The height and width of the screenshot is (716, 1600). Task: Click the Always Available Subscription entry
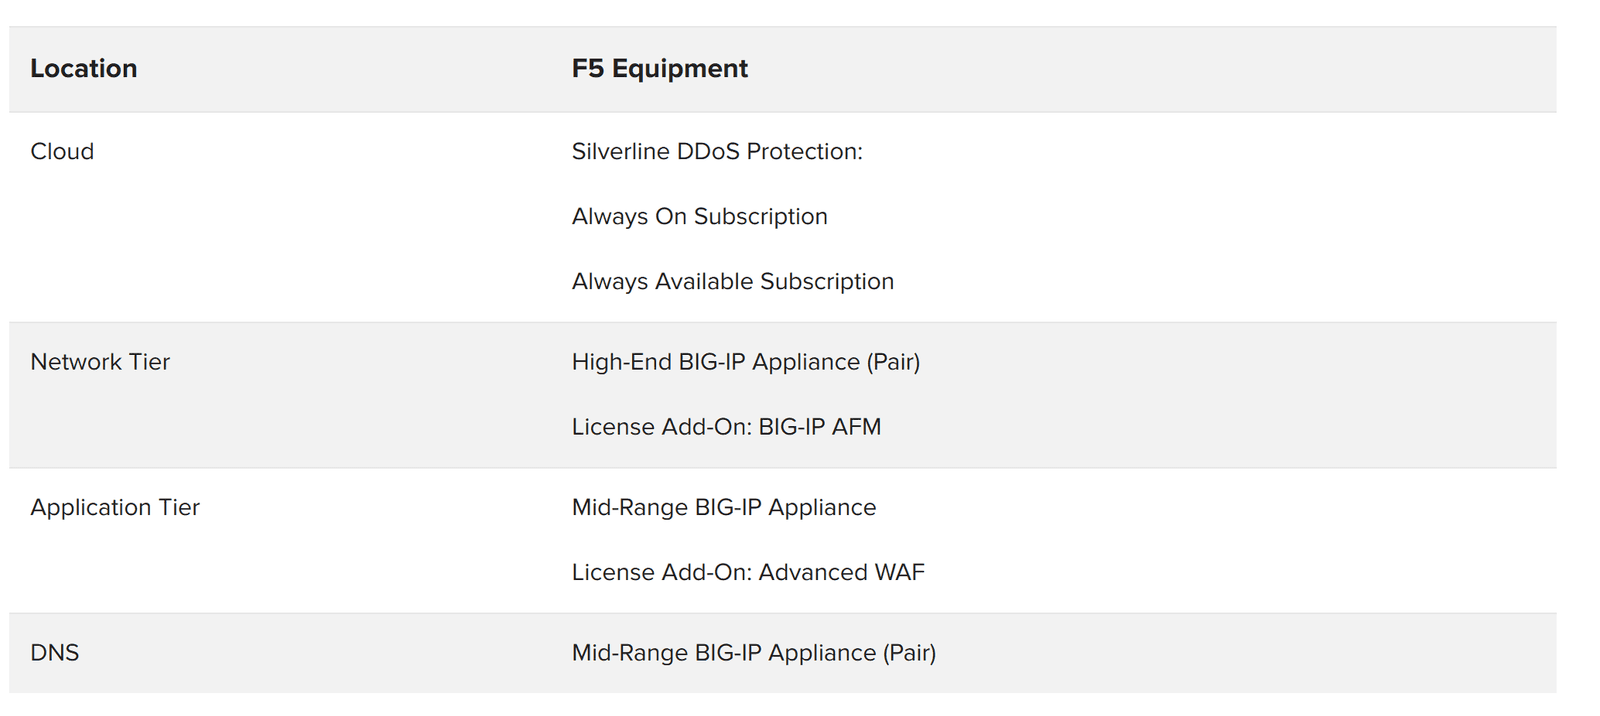[x=732, y=282]
